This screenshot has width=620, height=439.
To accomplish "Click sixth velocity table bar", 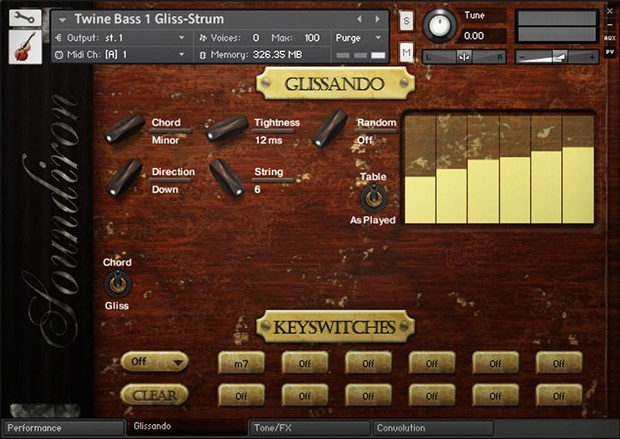I will point(578,185).
